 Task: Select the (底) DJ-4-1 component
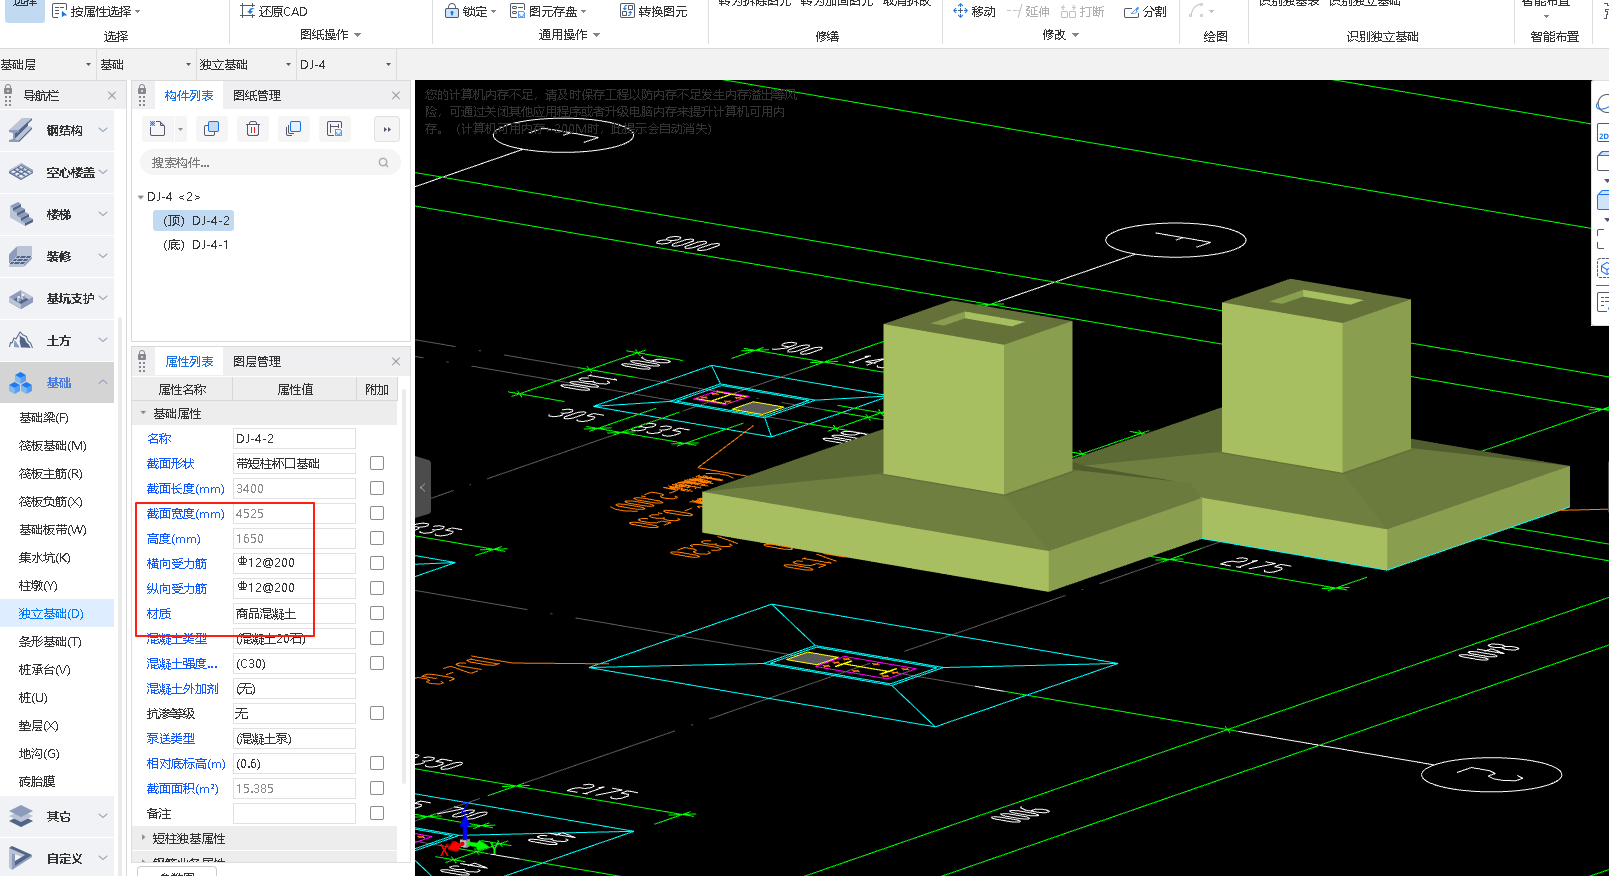click(x=196, y=245)
